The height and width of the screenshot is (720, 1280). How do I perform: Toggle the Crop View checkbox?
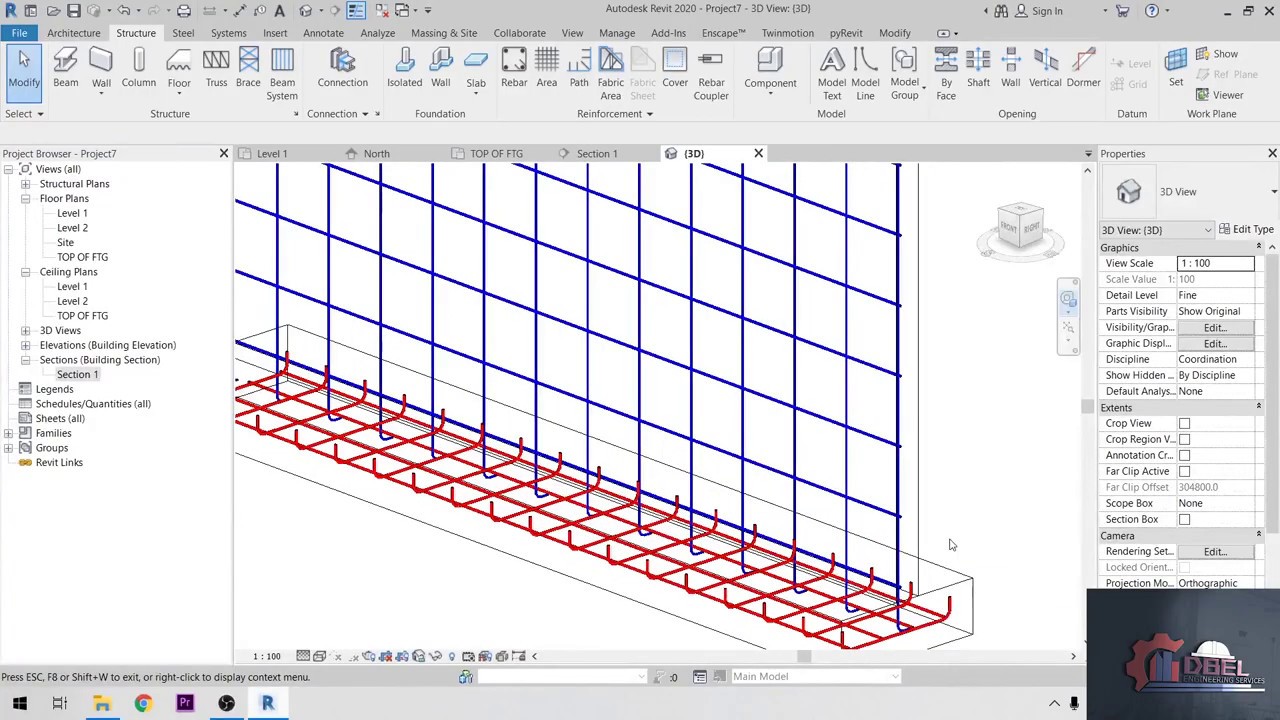click(x=1184, y=423)
